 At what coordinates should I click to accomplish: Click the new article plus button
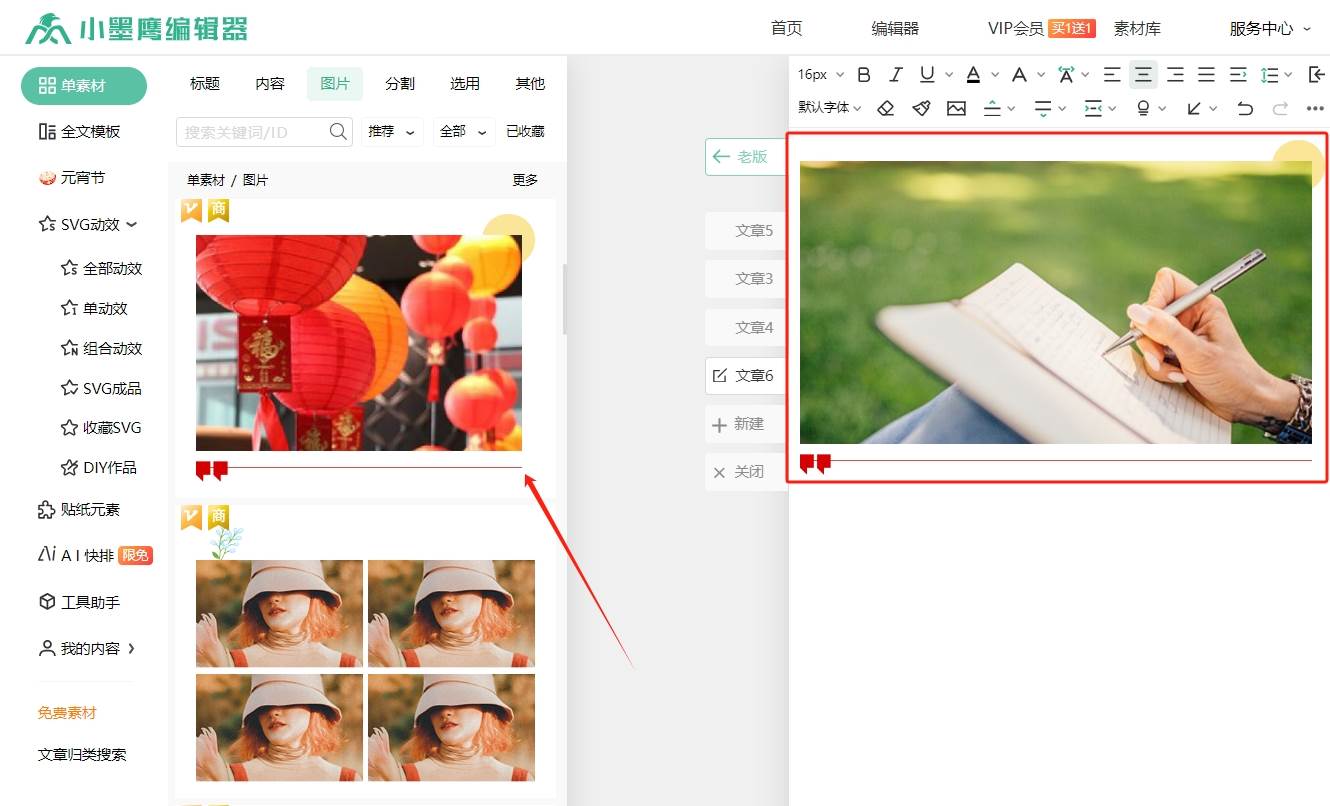(x=738, y=424)
